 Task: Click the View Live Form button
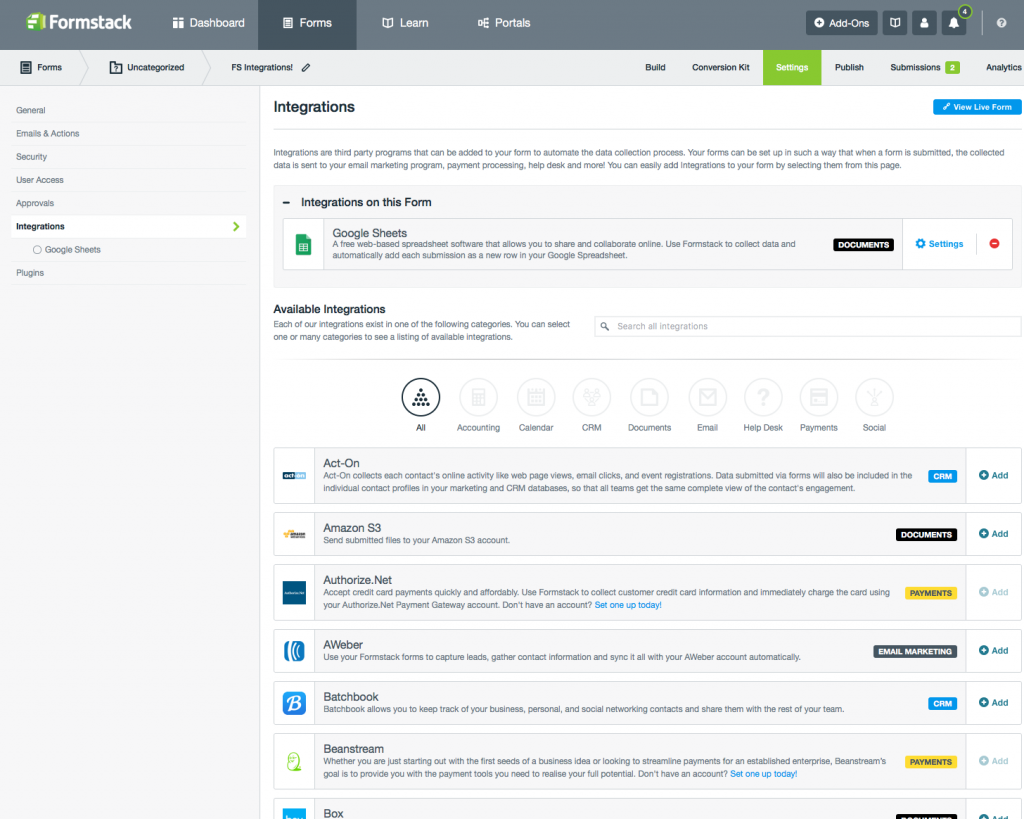click(976, 107)
